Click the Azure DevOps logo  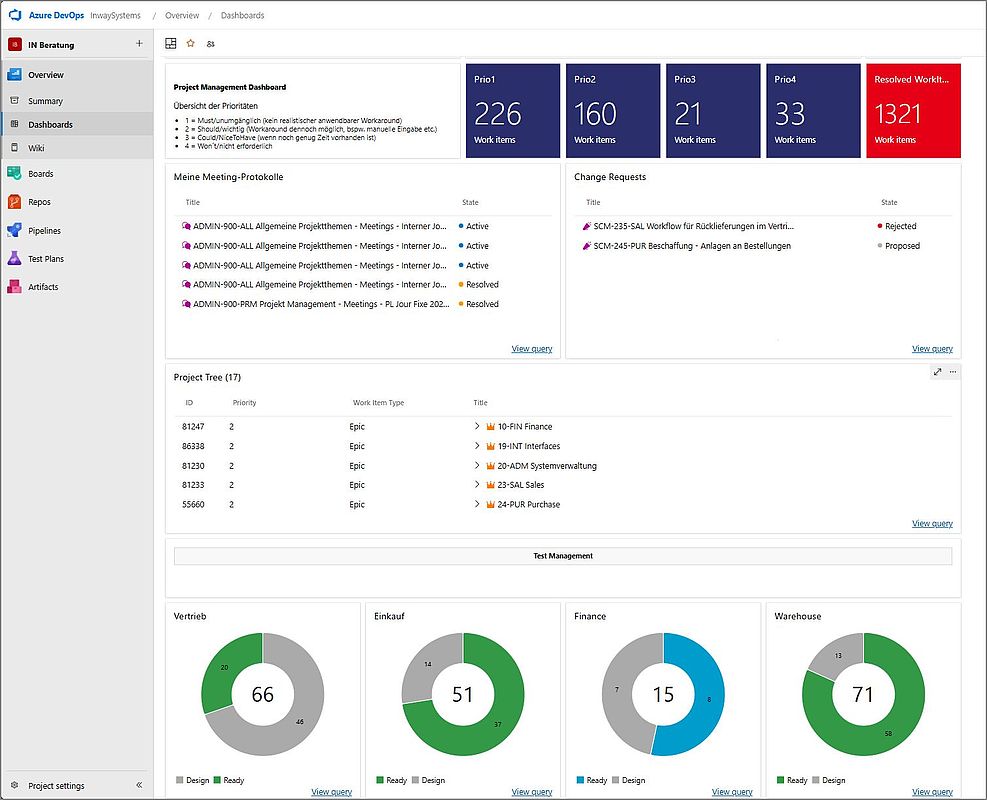(x=15, y=15)
